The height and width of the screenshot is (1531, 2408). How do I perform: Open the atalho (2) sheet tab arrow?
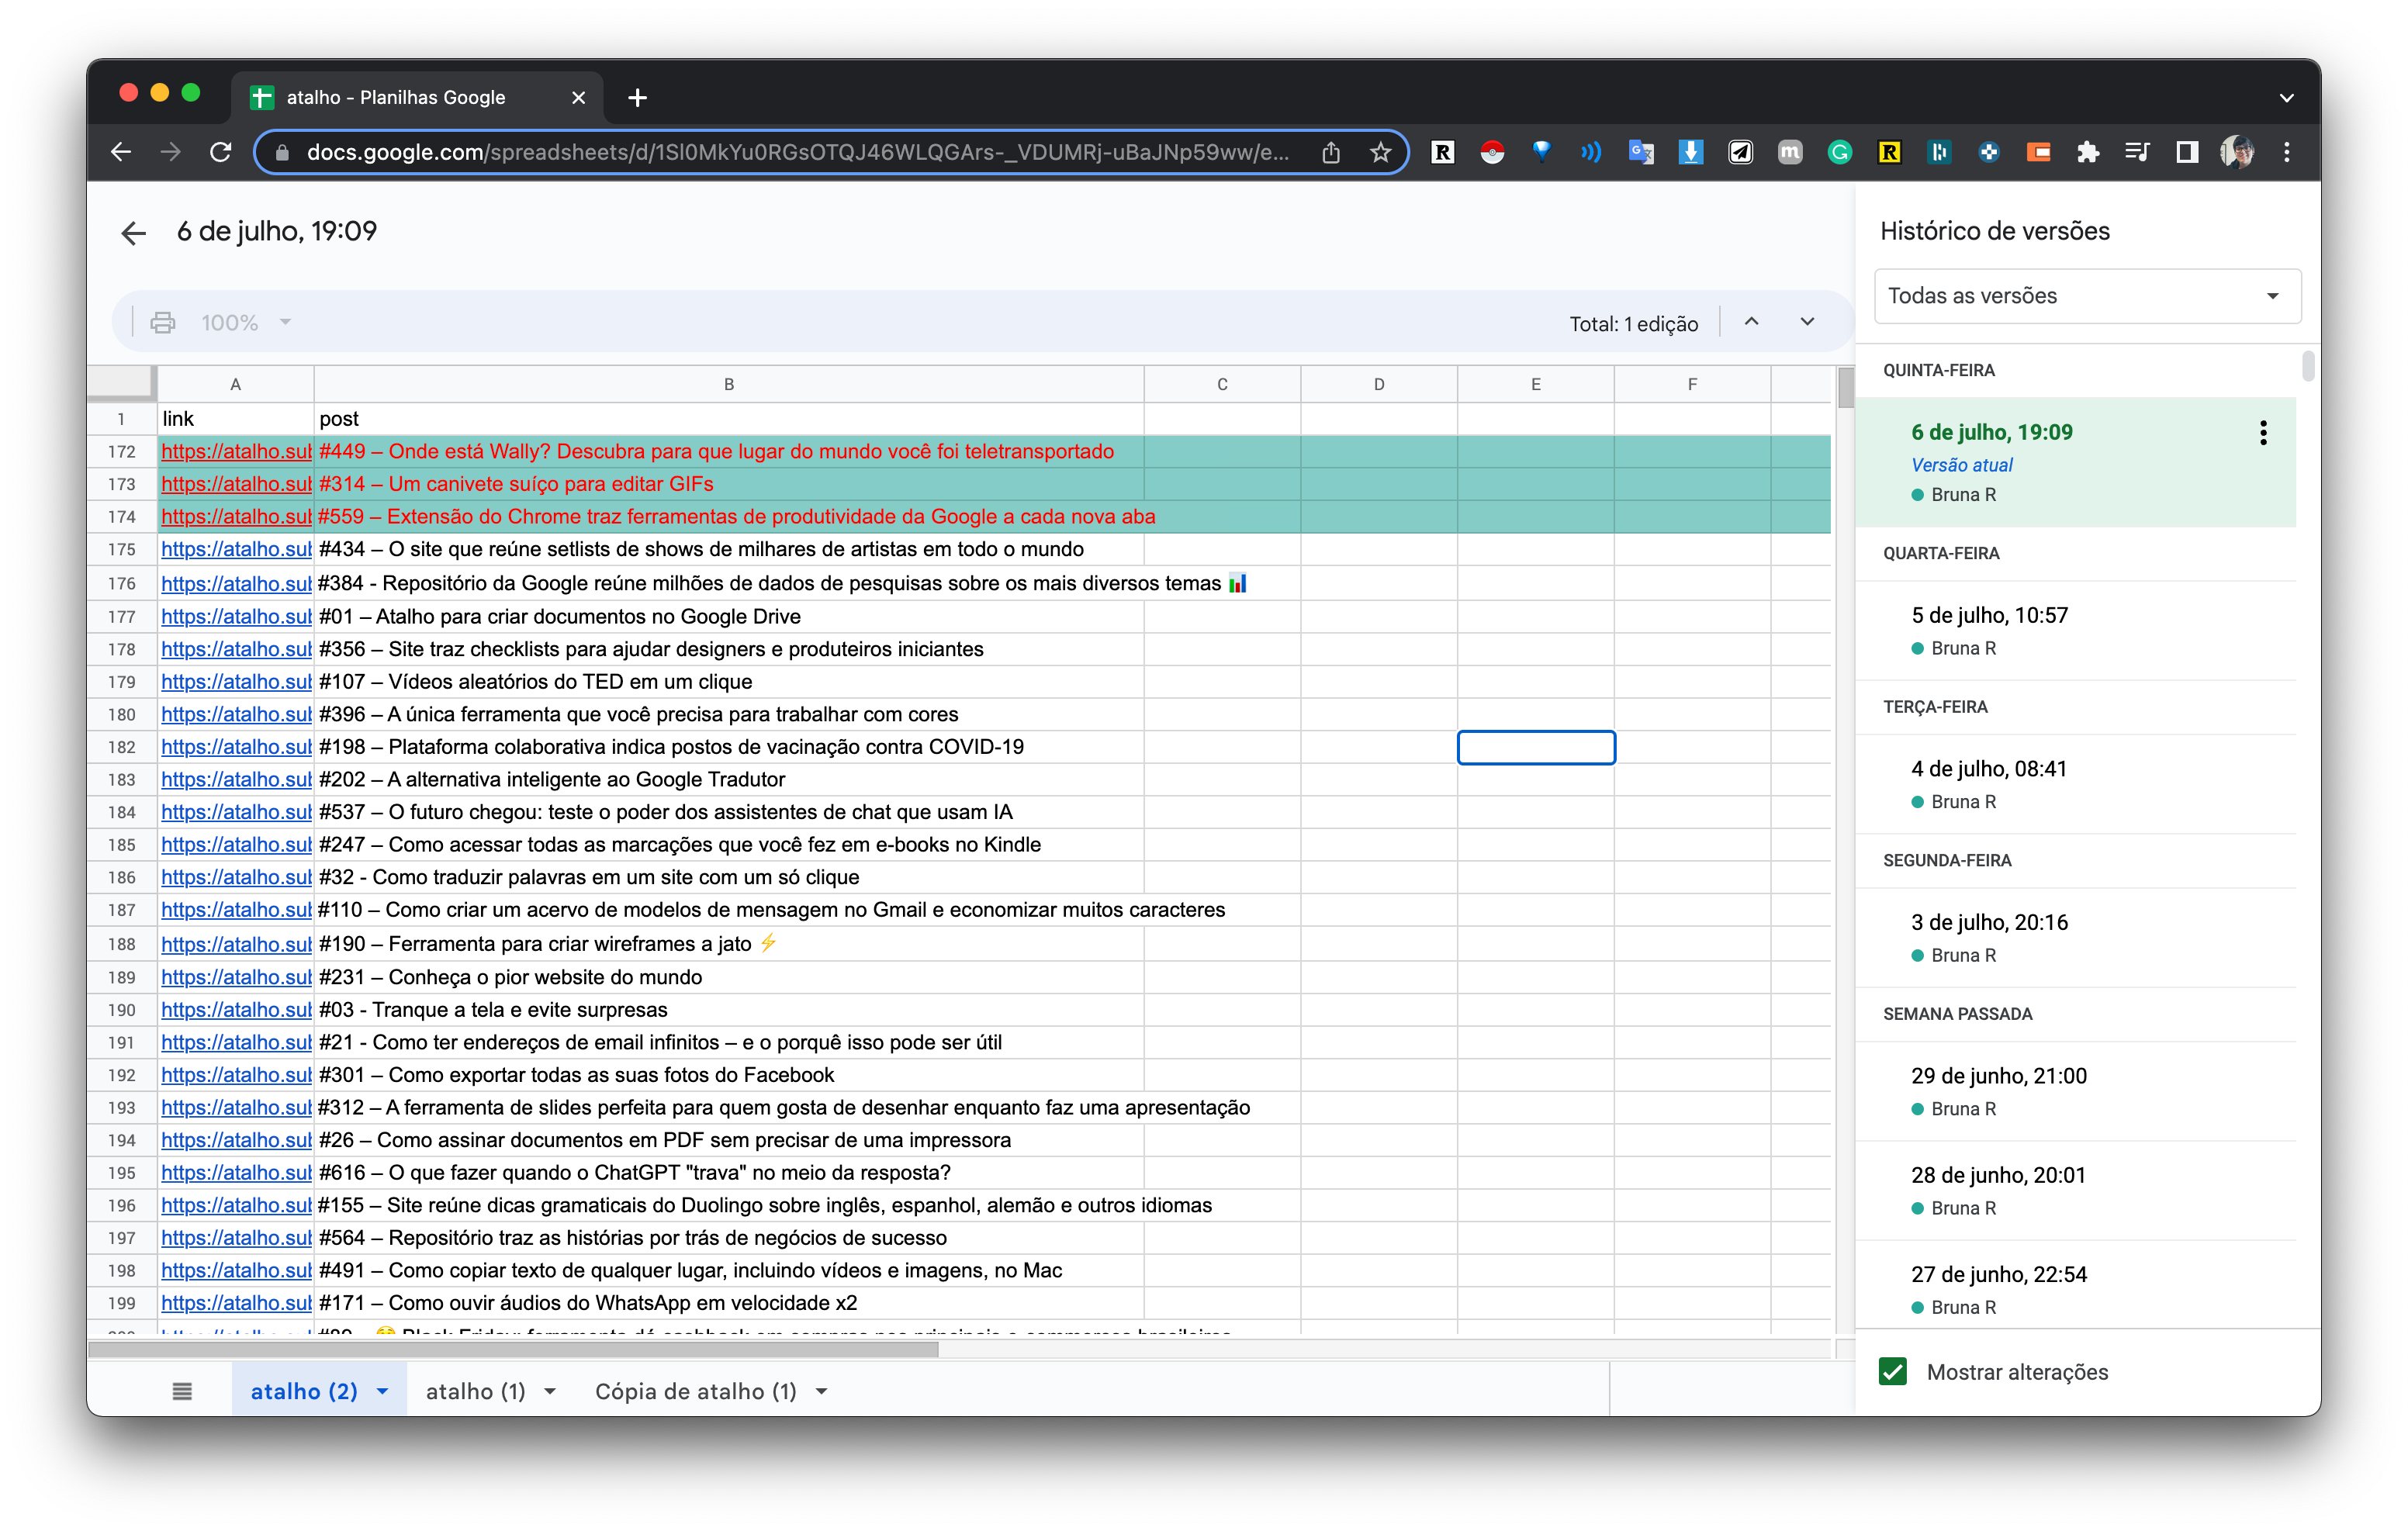point(383,1392)
